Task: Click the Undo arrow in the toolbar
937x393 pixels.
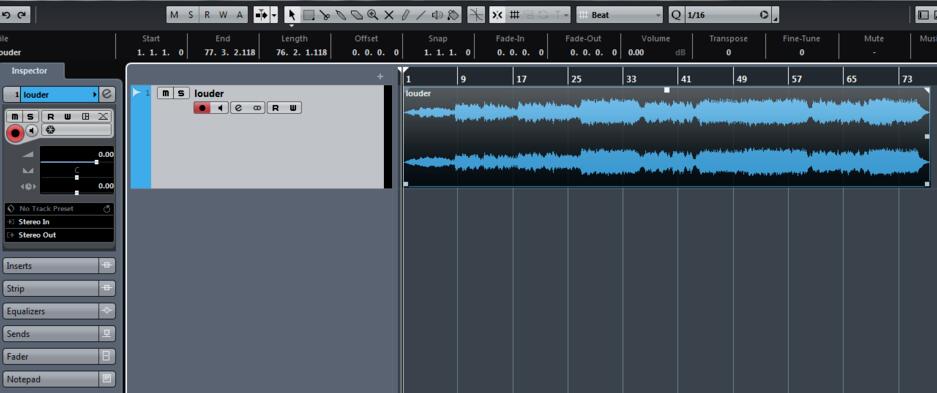Action: click(x=7, y=15)
